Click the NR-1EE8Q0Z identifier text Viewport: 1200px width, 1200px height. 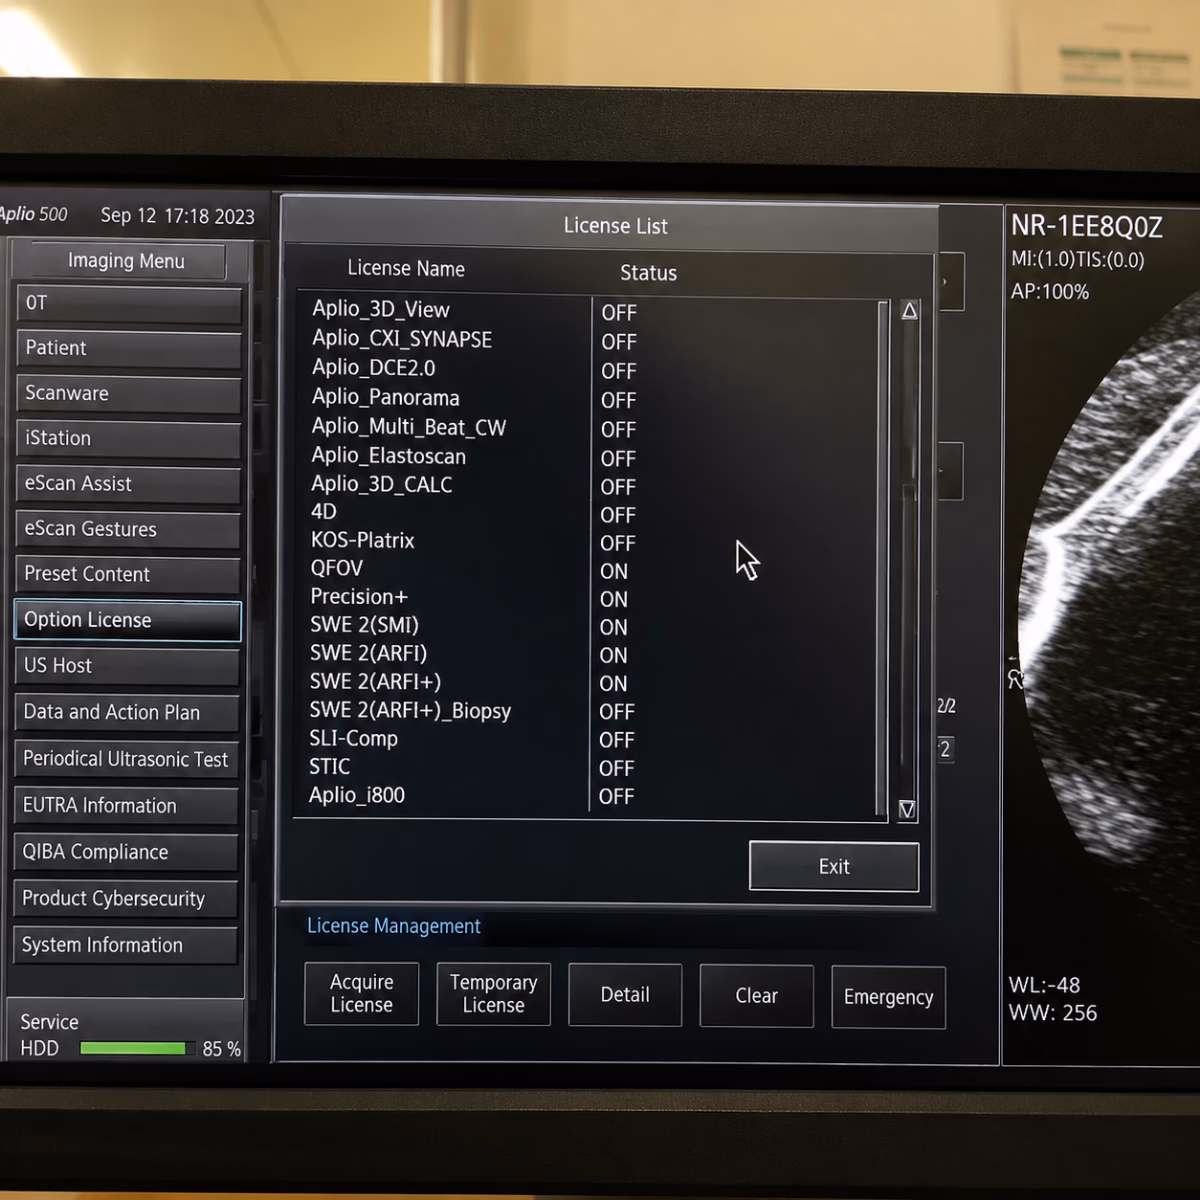[1087, 227]
